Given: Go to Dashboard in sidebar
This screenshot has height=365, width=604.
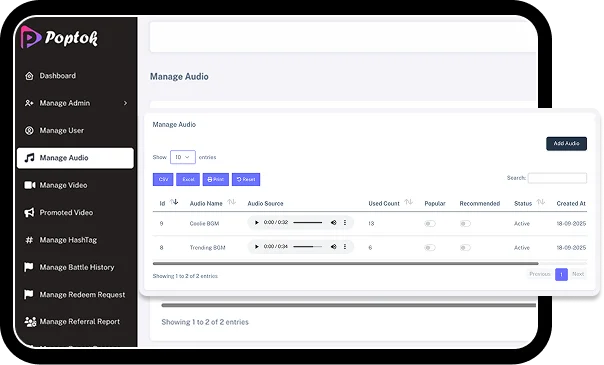Looking at the screenshot, I should click(x=57, y=76).
